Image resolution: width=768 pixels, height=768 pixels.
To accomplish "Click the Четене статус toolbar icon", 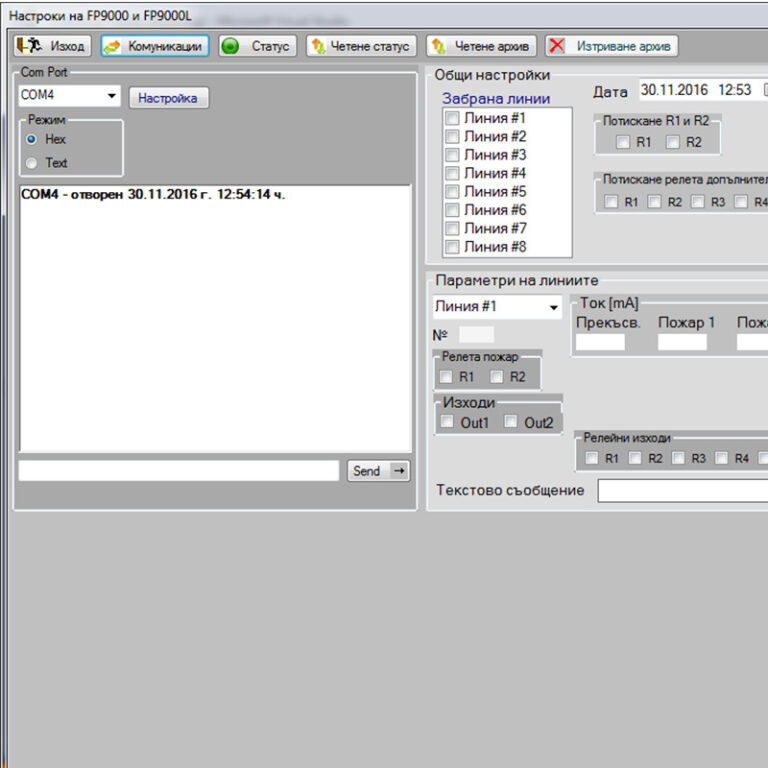I will pos(317,46).
